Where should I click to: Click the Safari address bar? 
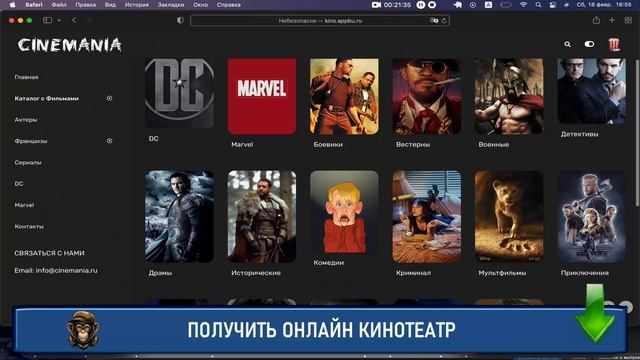pyautogui.click(x=320, y=20)
